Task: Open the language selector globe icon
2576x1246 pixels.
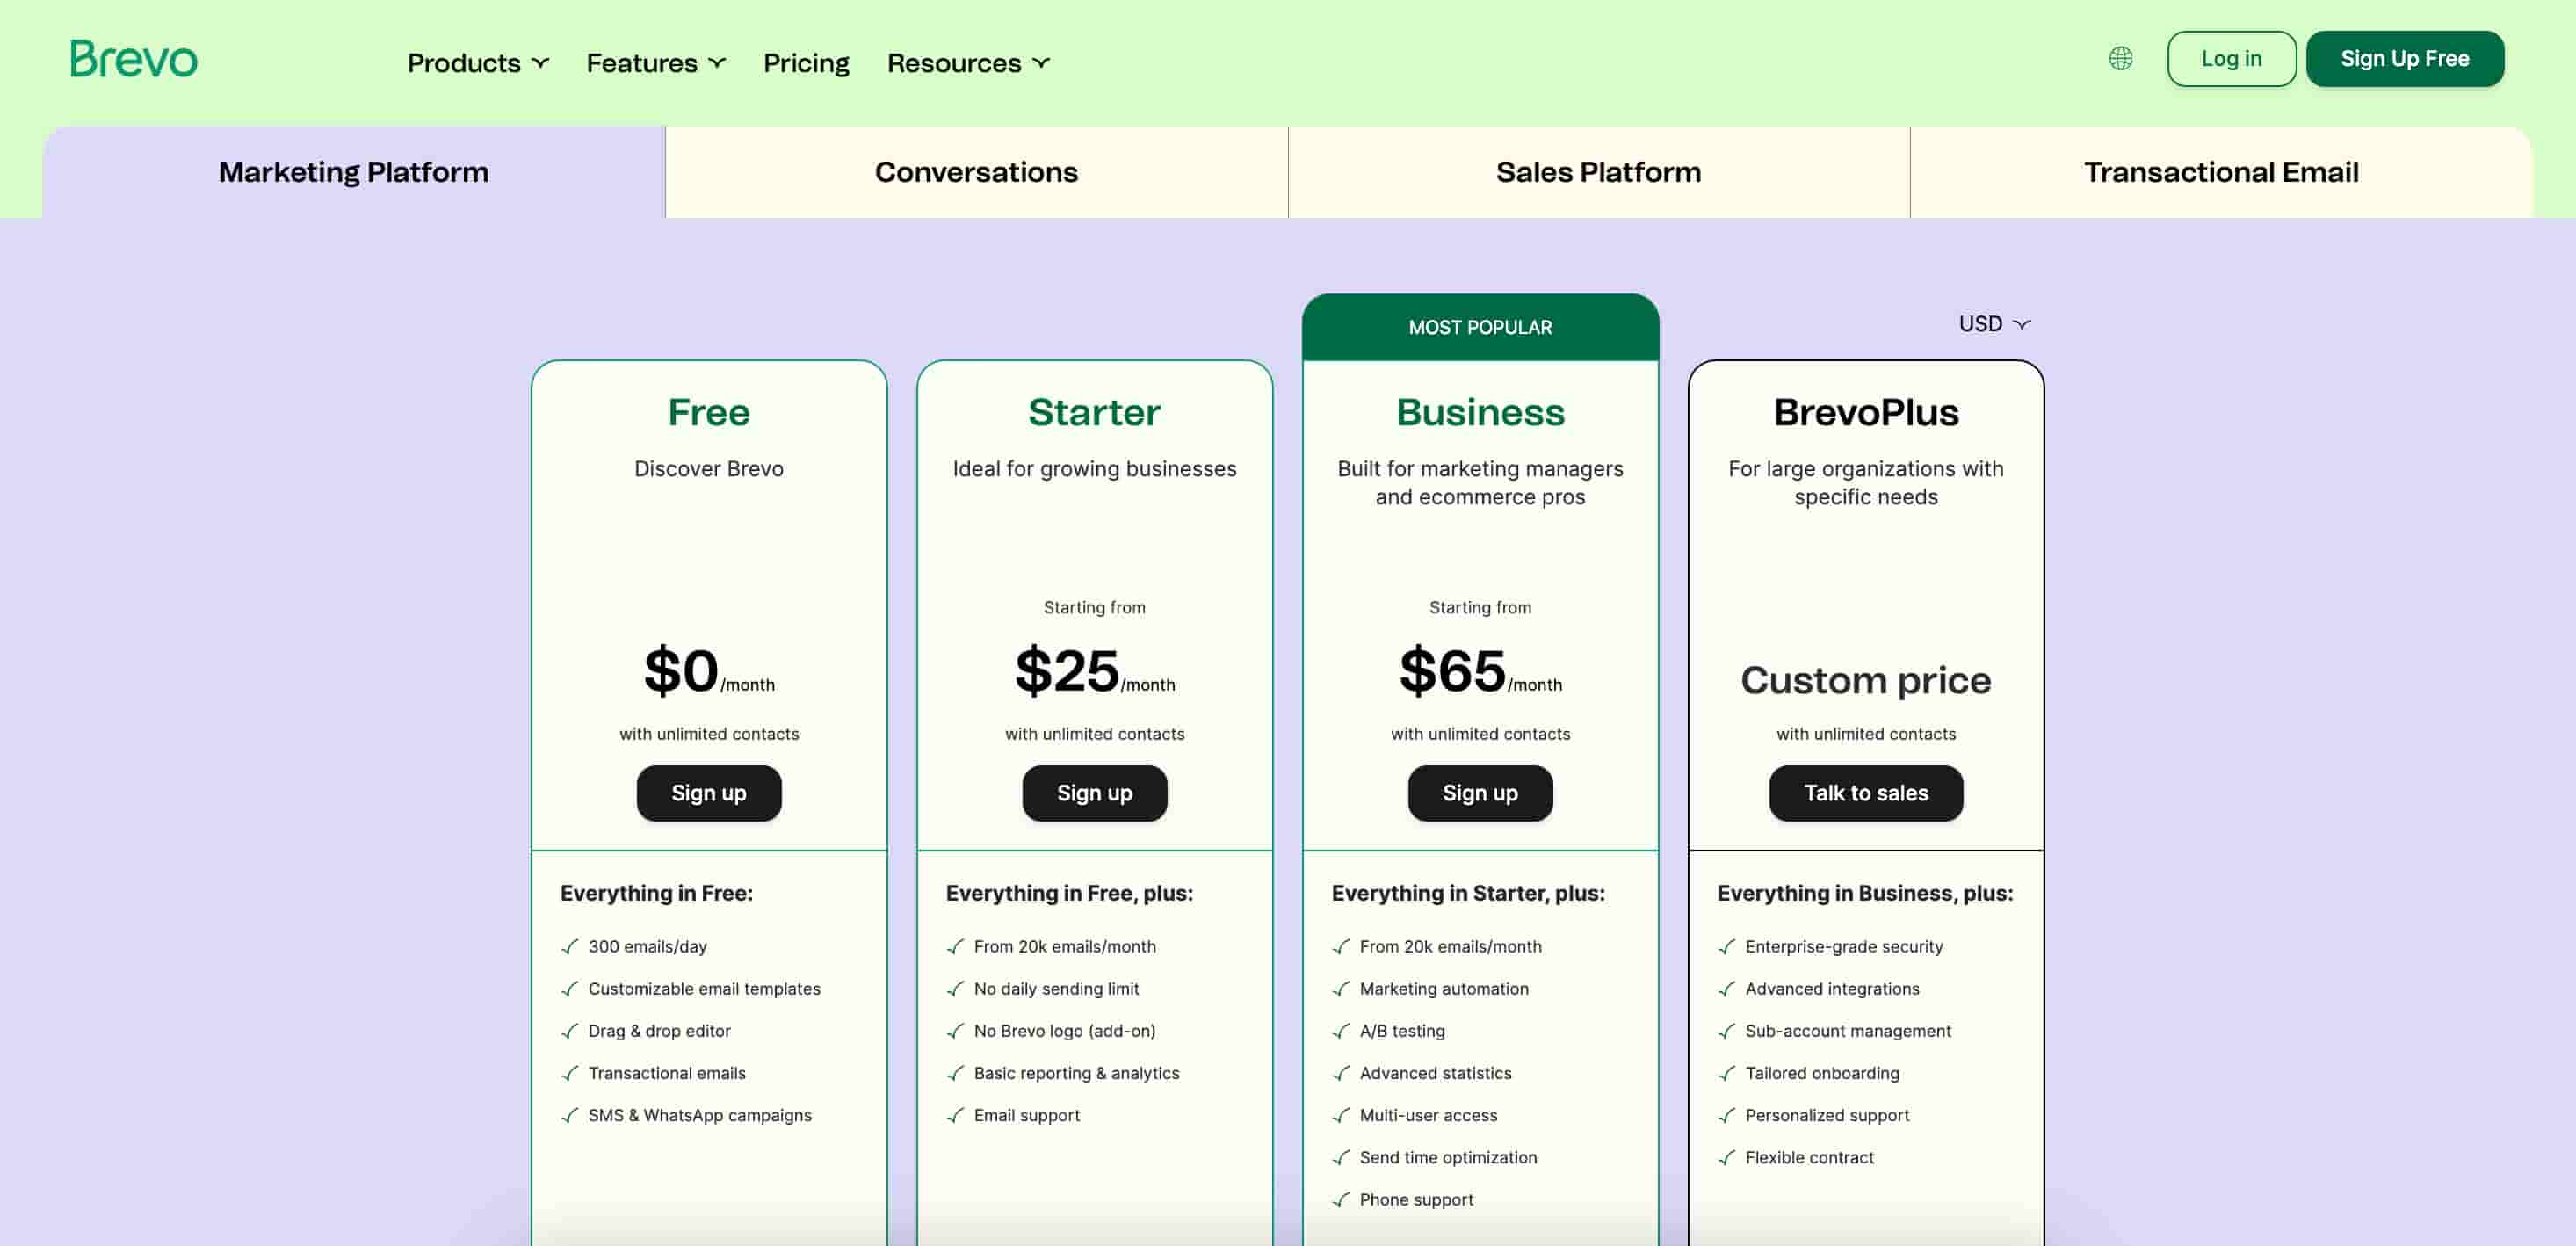Action: 2119,58
